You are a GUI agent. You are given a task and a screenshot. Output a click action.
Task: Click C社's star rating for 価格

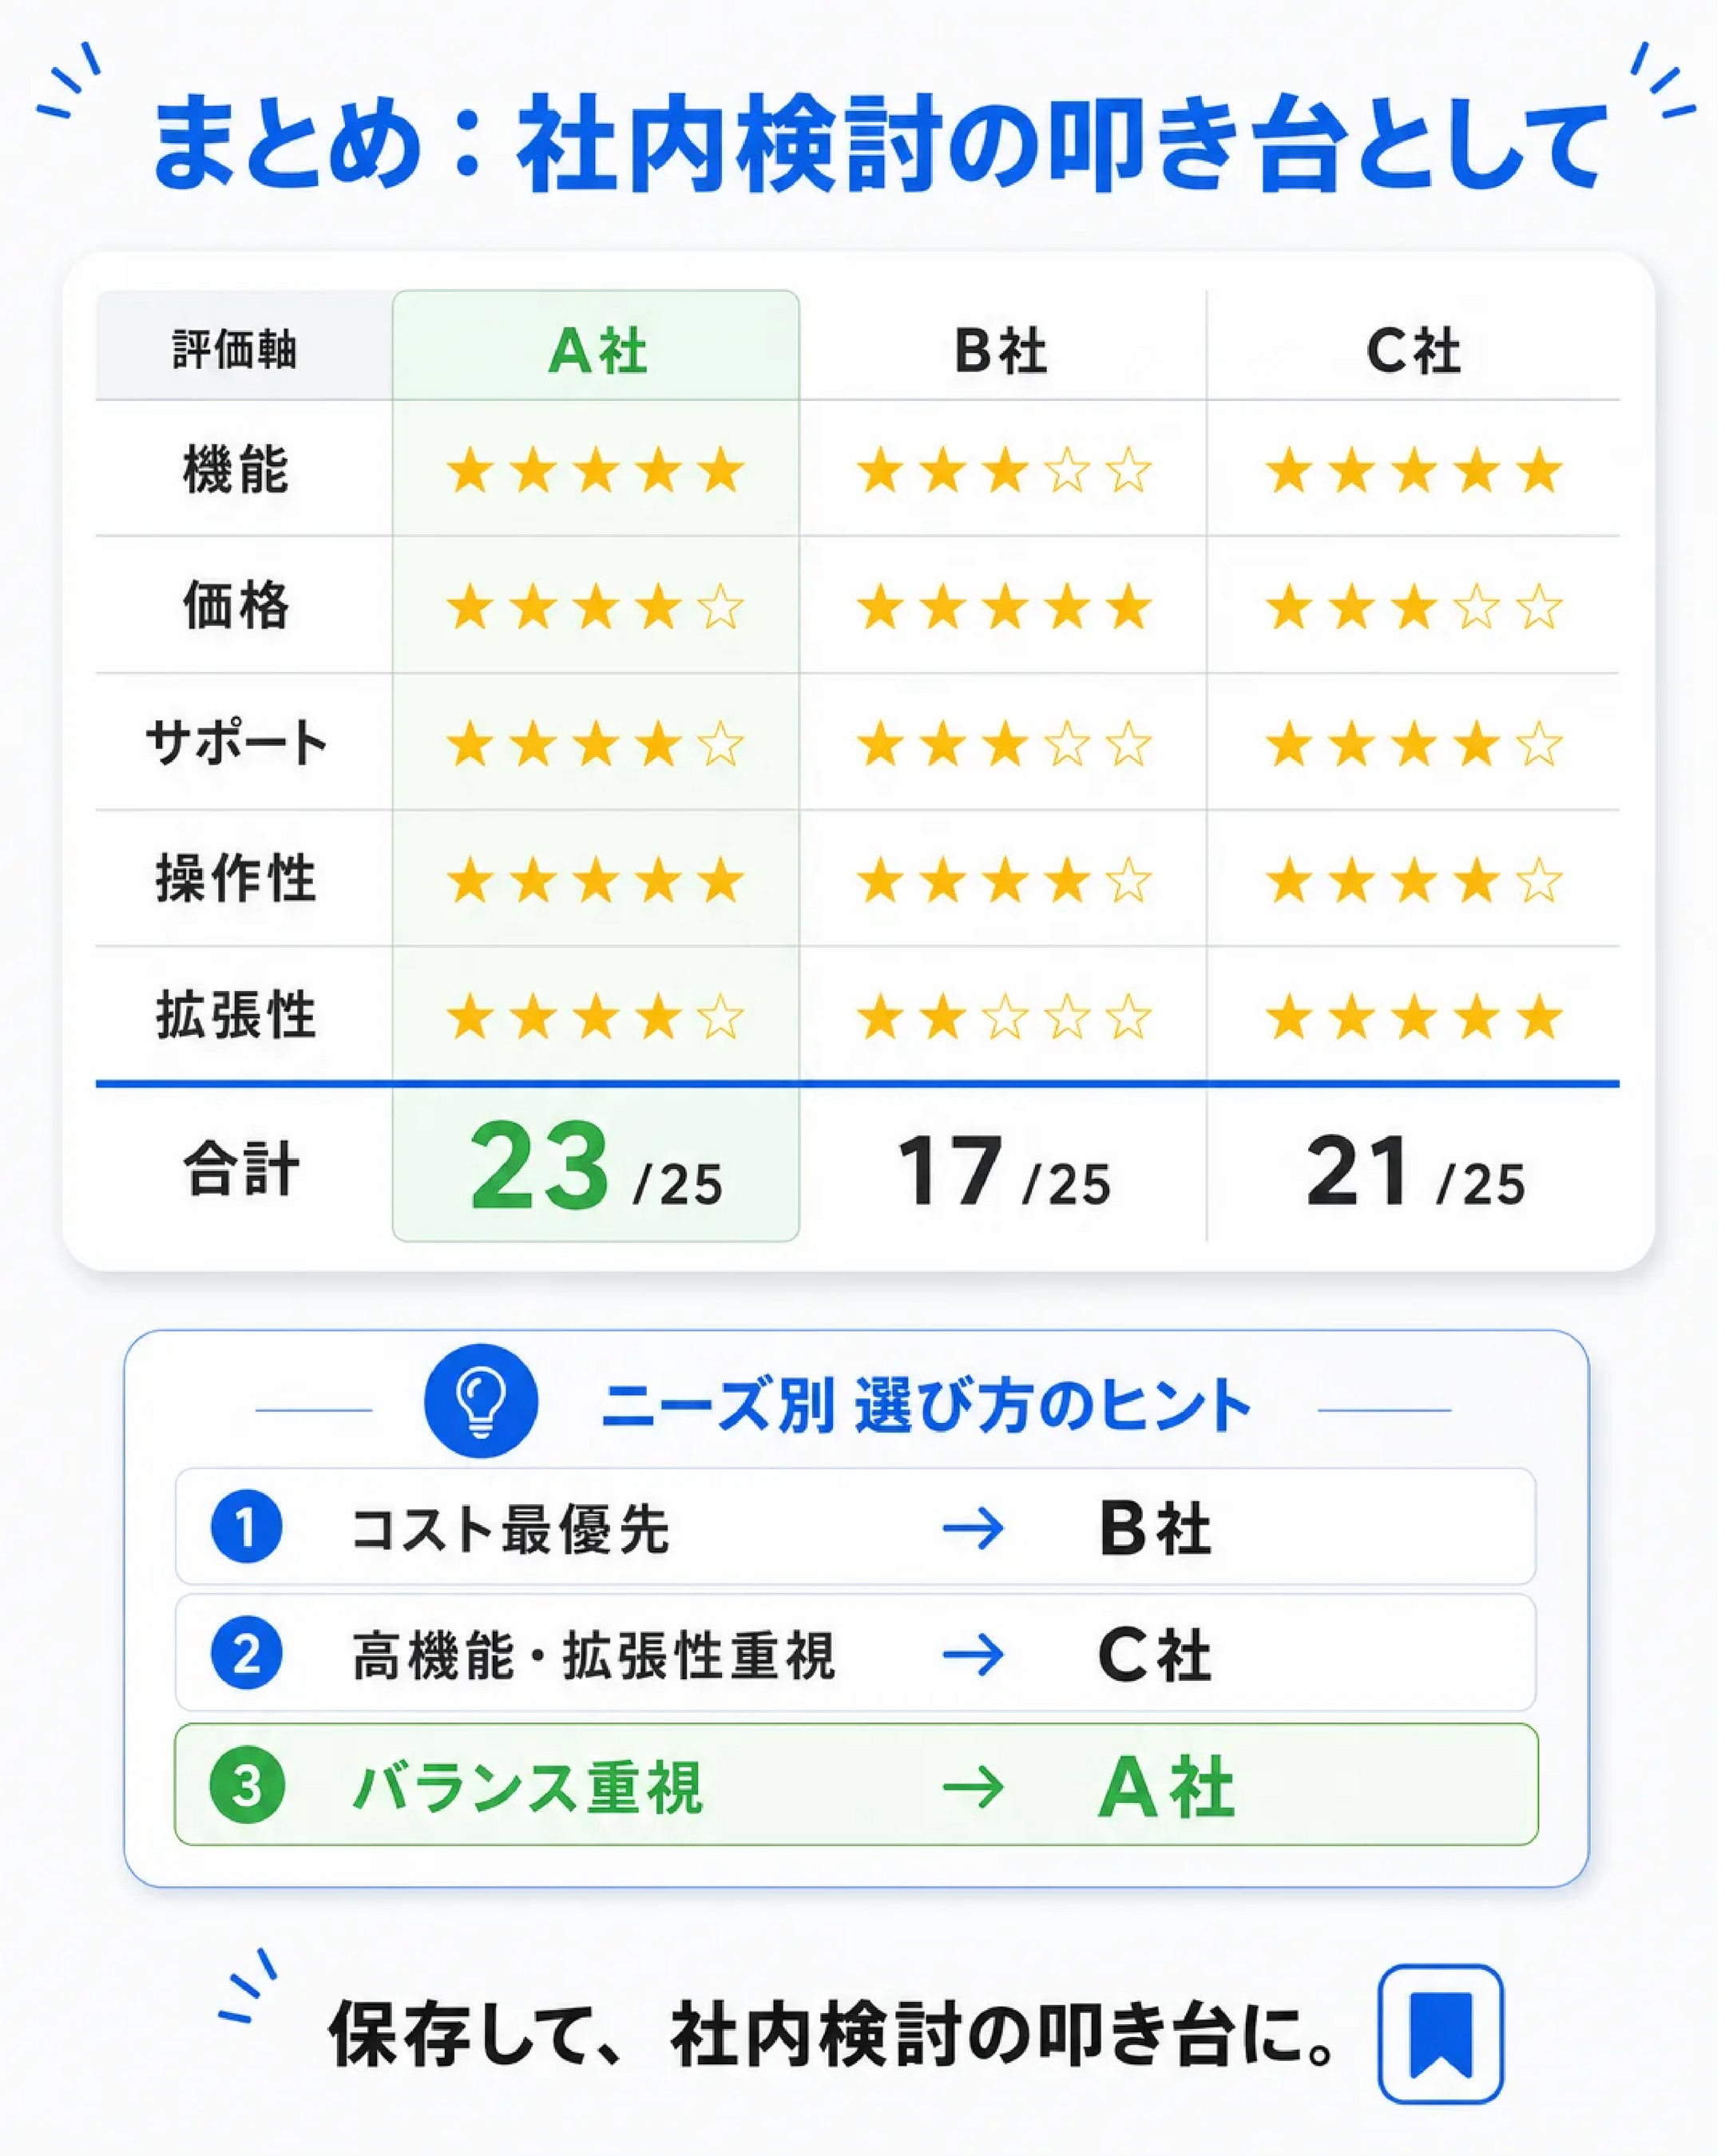1413,607
